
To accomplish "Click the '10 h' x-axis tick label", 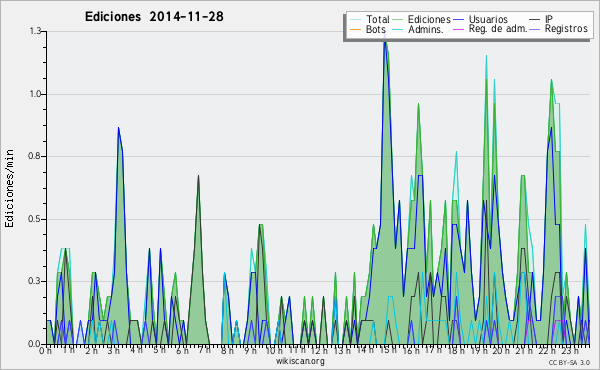I will click(274, 351).
